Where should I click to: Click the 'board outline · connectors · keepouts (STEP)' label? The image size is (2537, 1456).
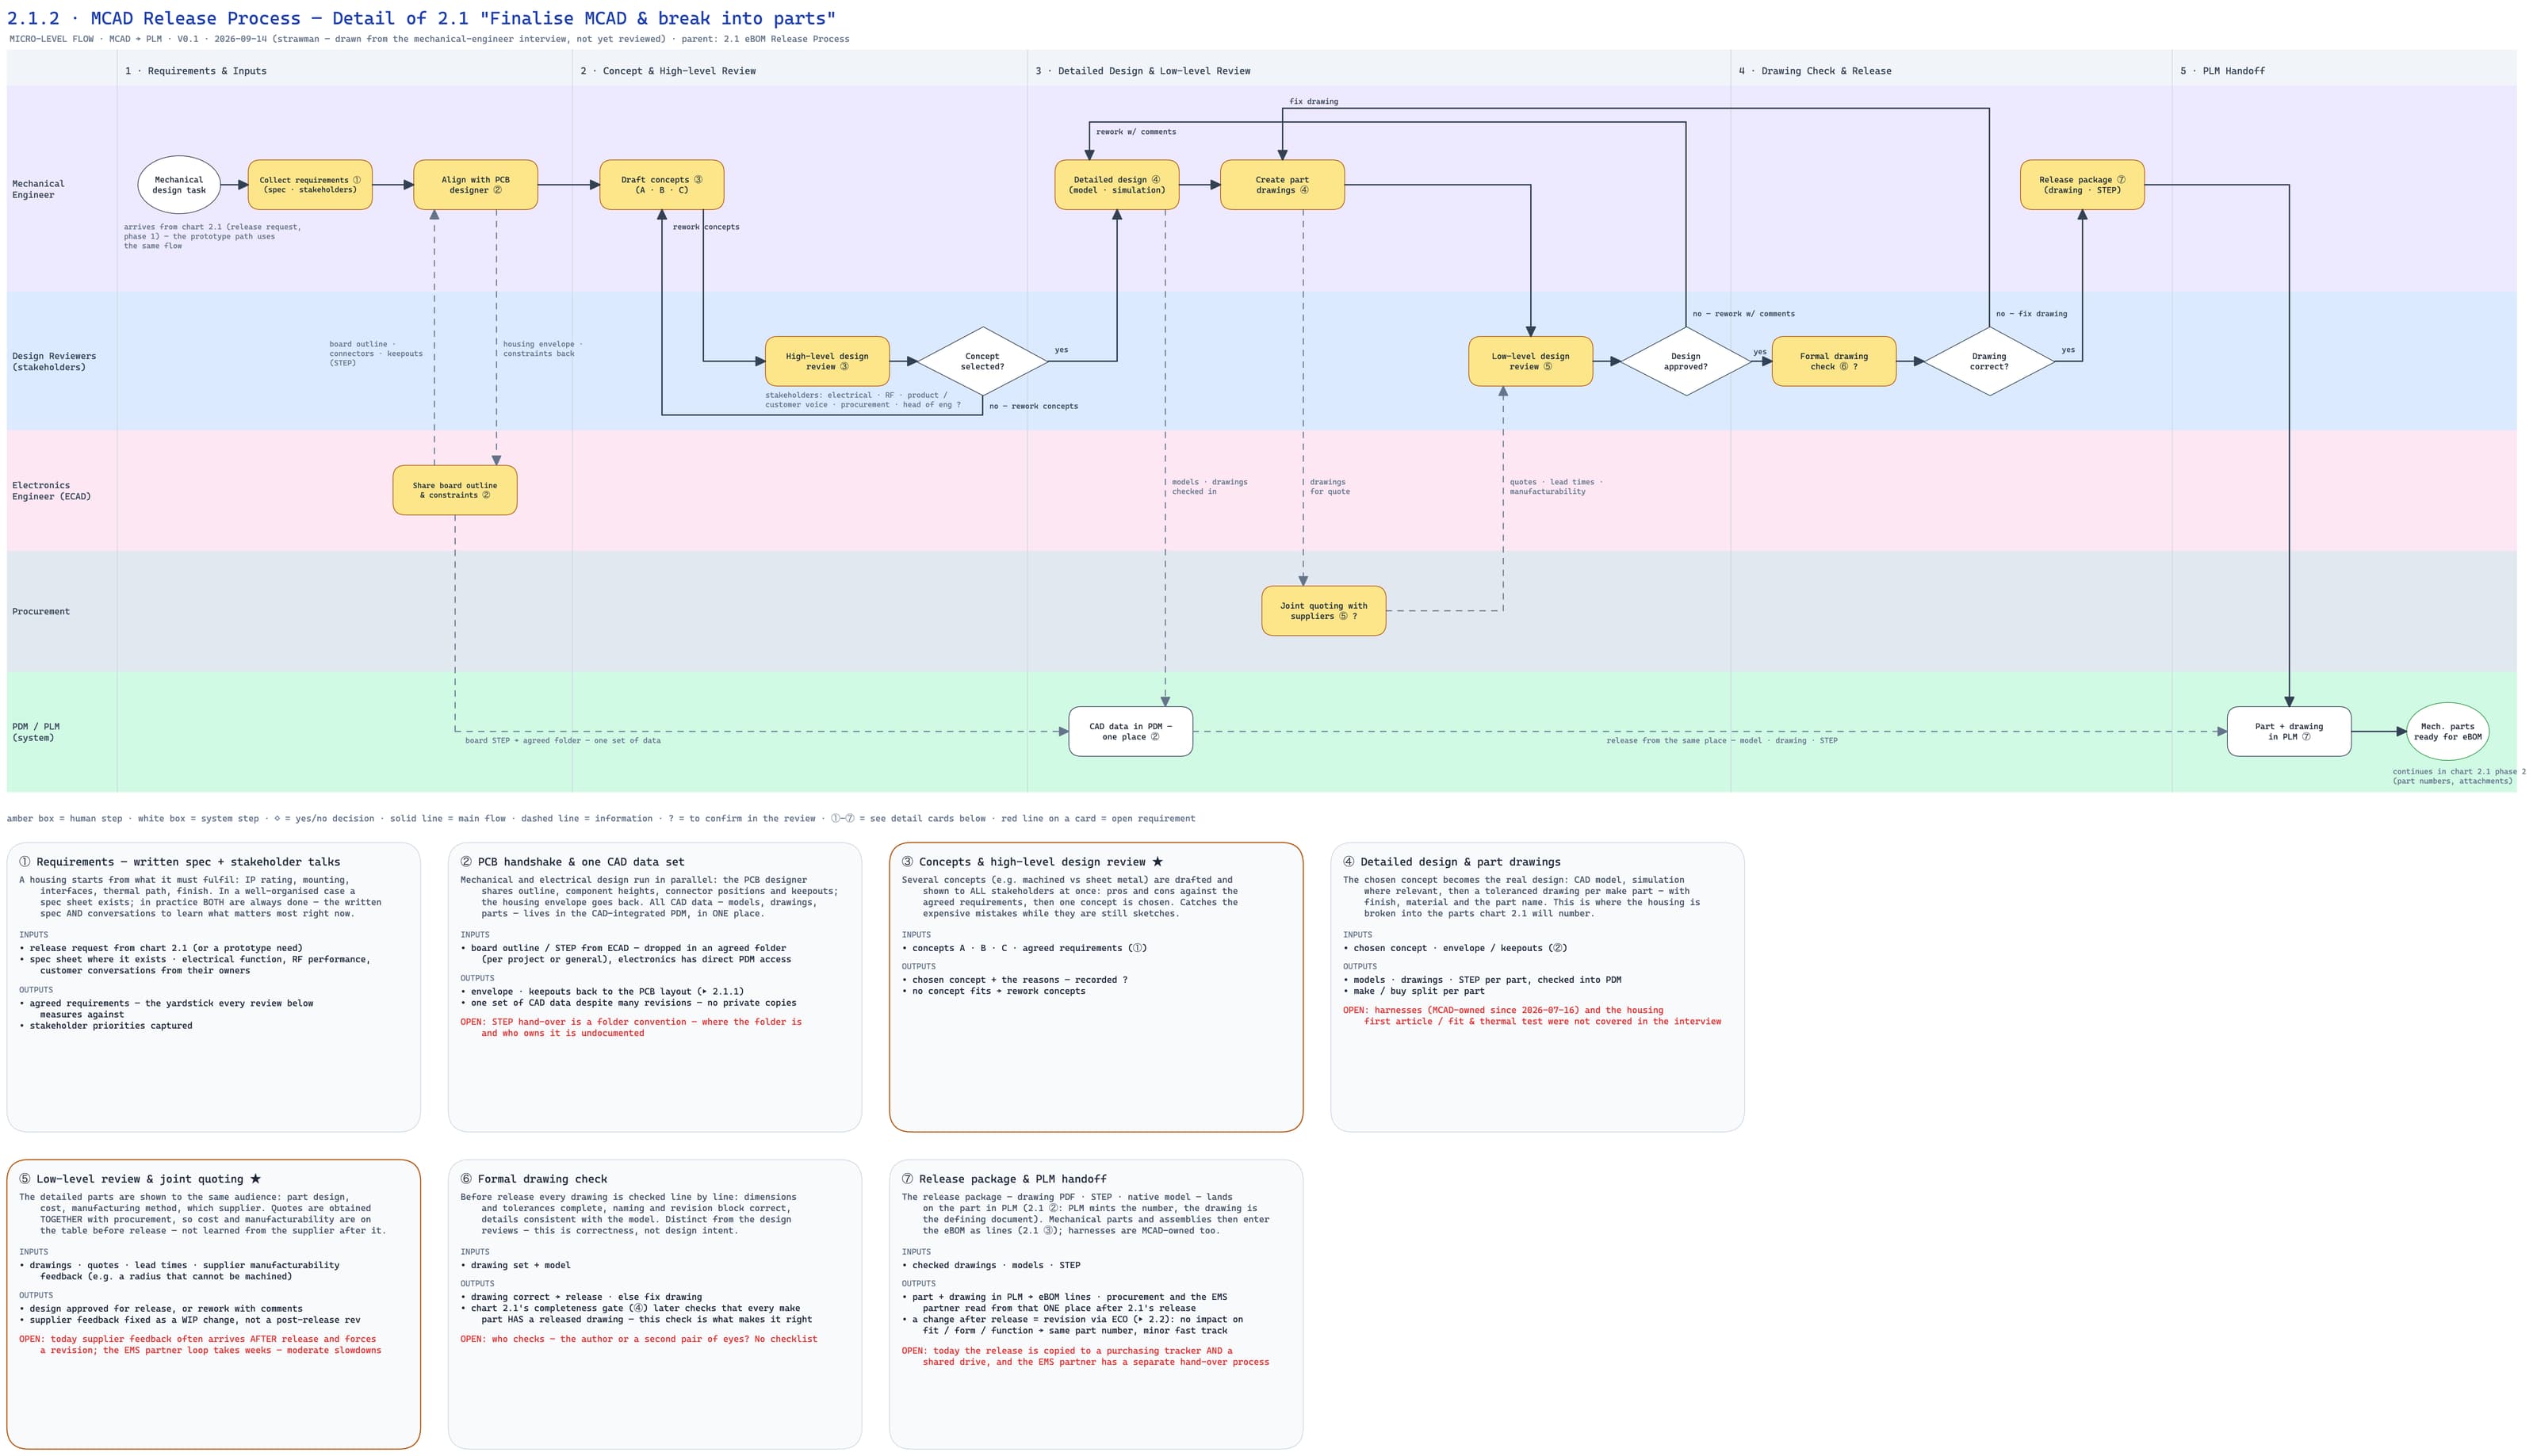pos(376,353)
